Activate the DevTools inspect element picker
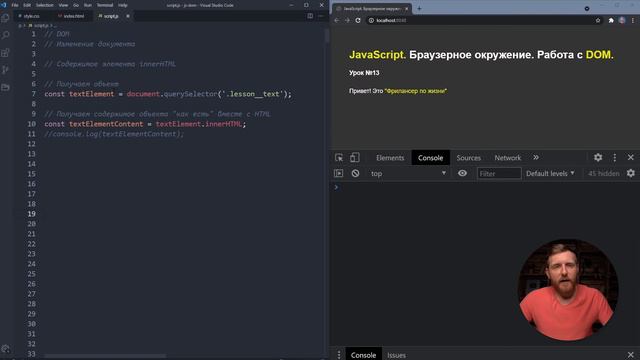The width and height of the screenshot is (640, 360). [x=339, y=158]
